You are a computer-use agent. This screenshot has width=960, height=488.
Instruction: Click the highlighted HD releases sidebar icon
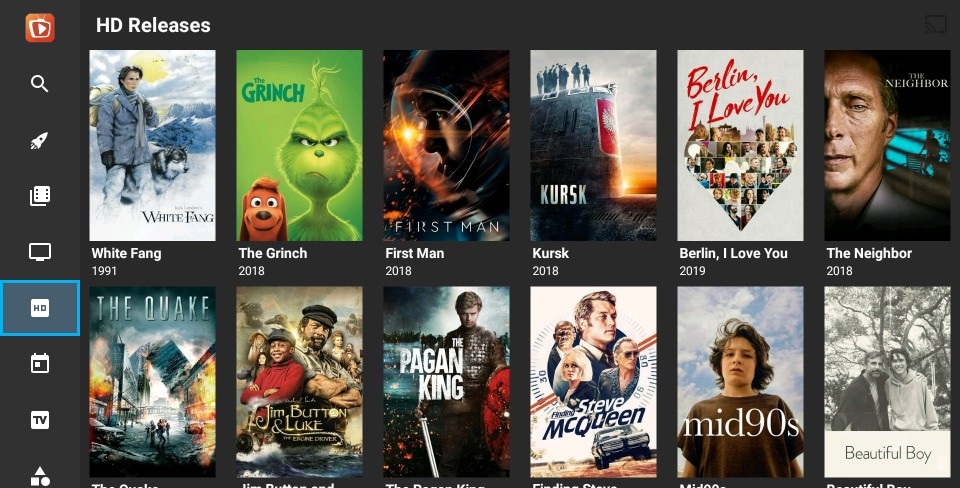point(40,308)
